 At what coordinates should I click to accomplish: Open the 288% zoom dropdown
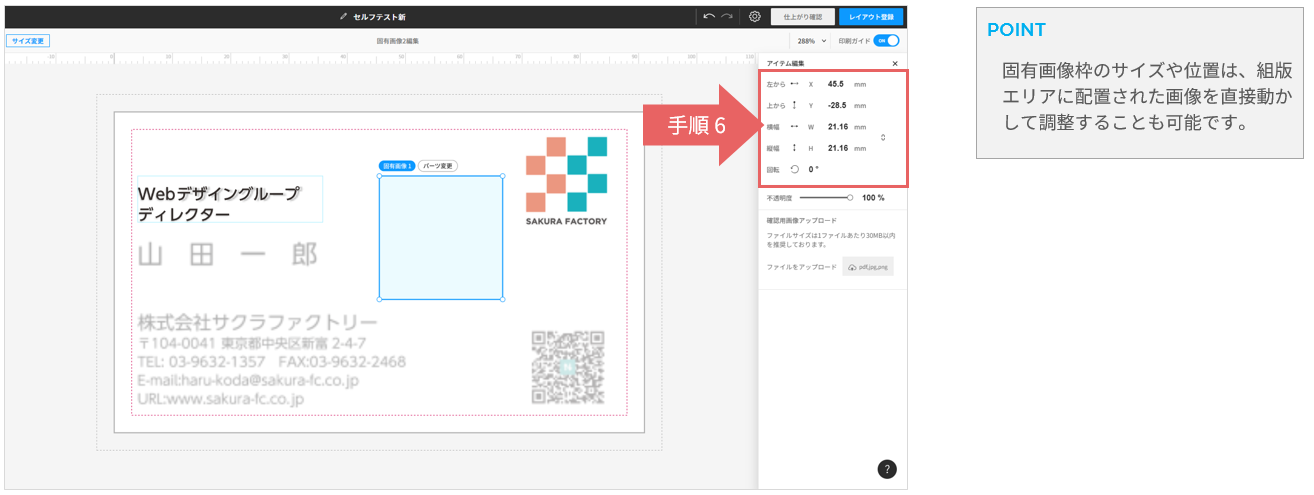coord(812,41)
